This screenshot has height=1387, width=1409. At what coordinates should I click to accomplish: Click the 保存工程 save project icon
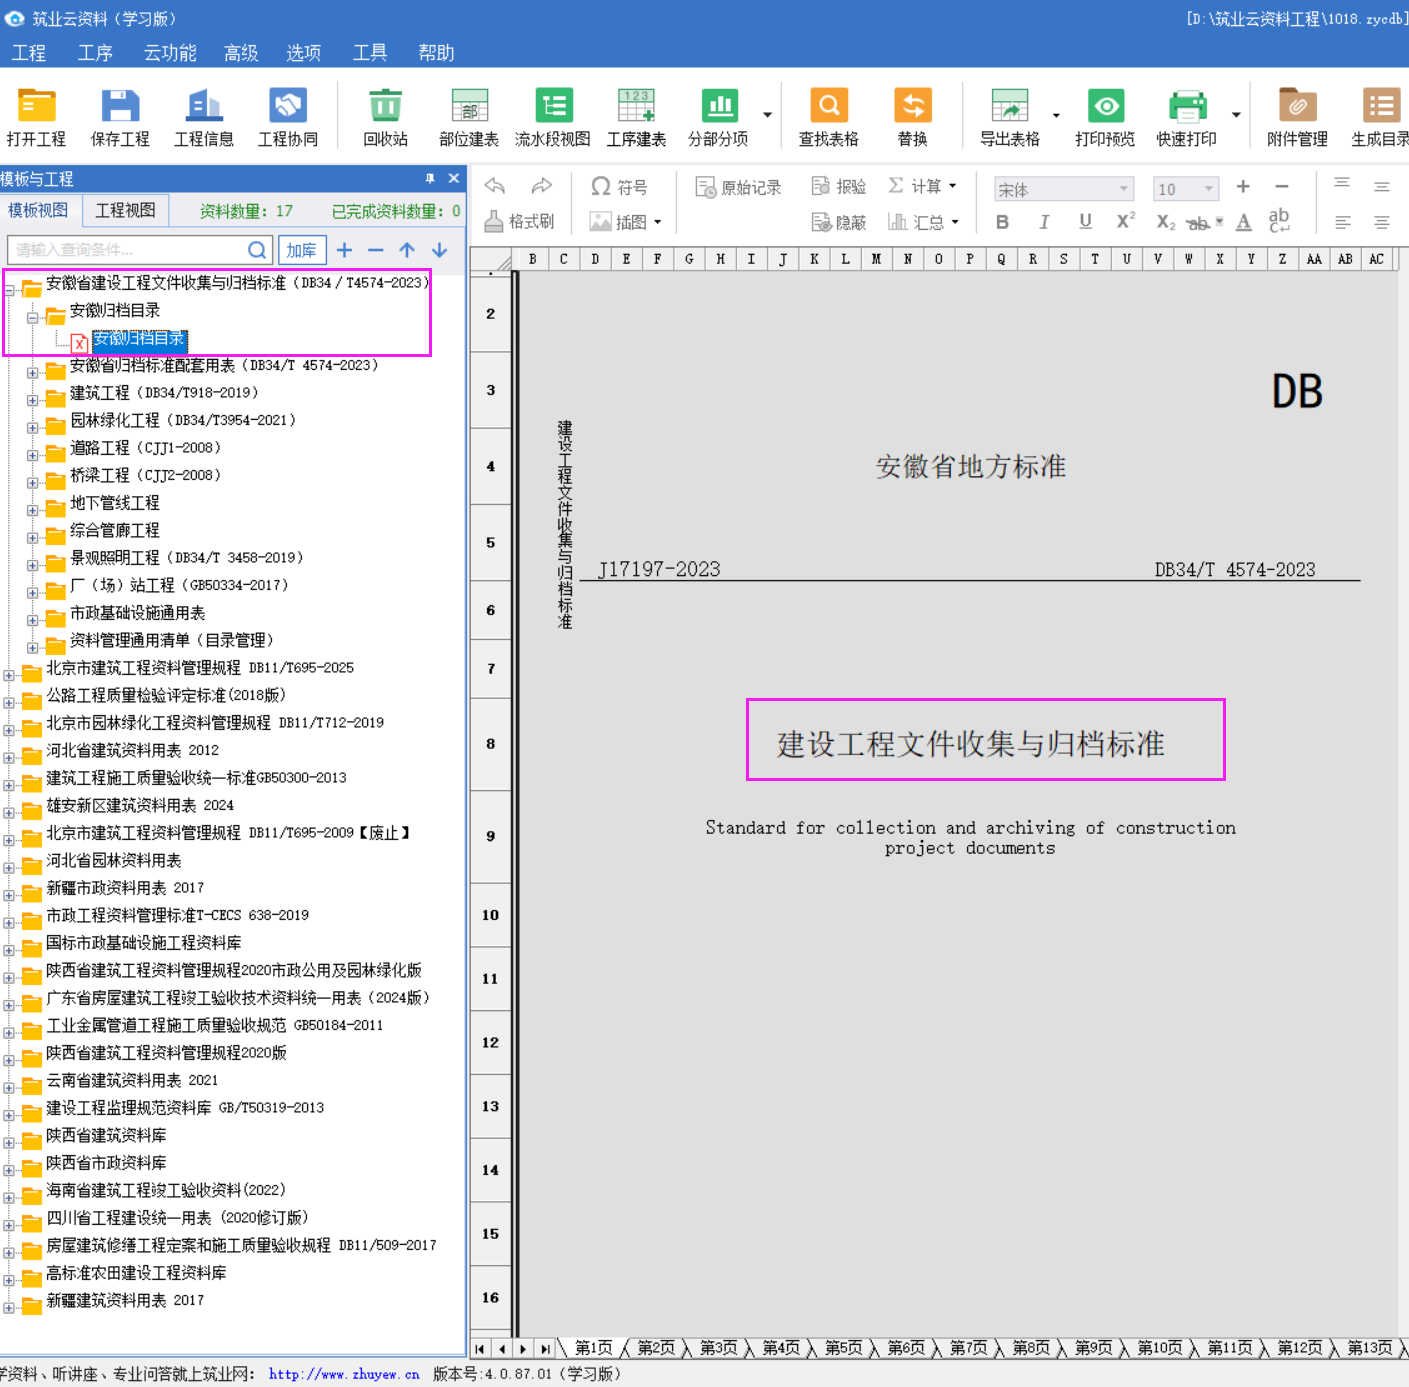(x=120, y=108)
